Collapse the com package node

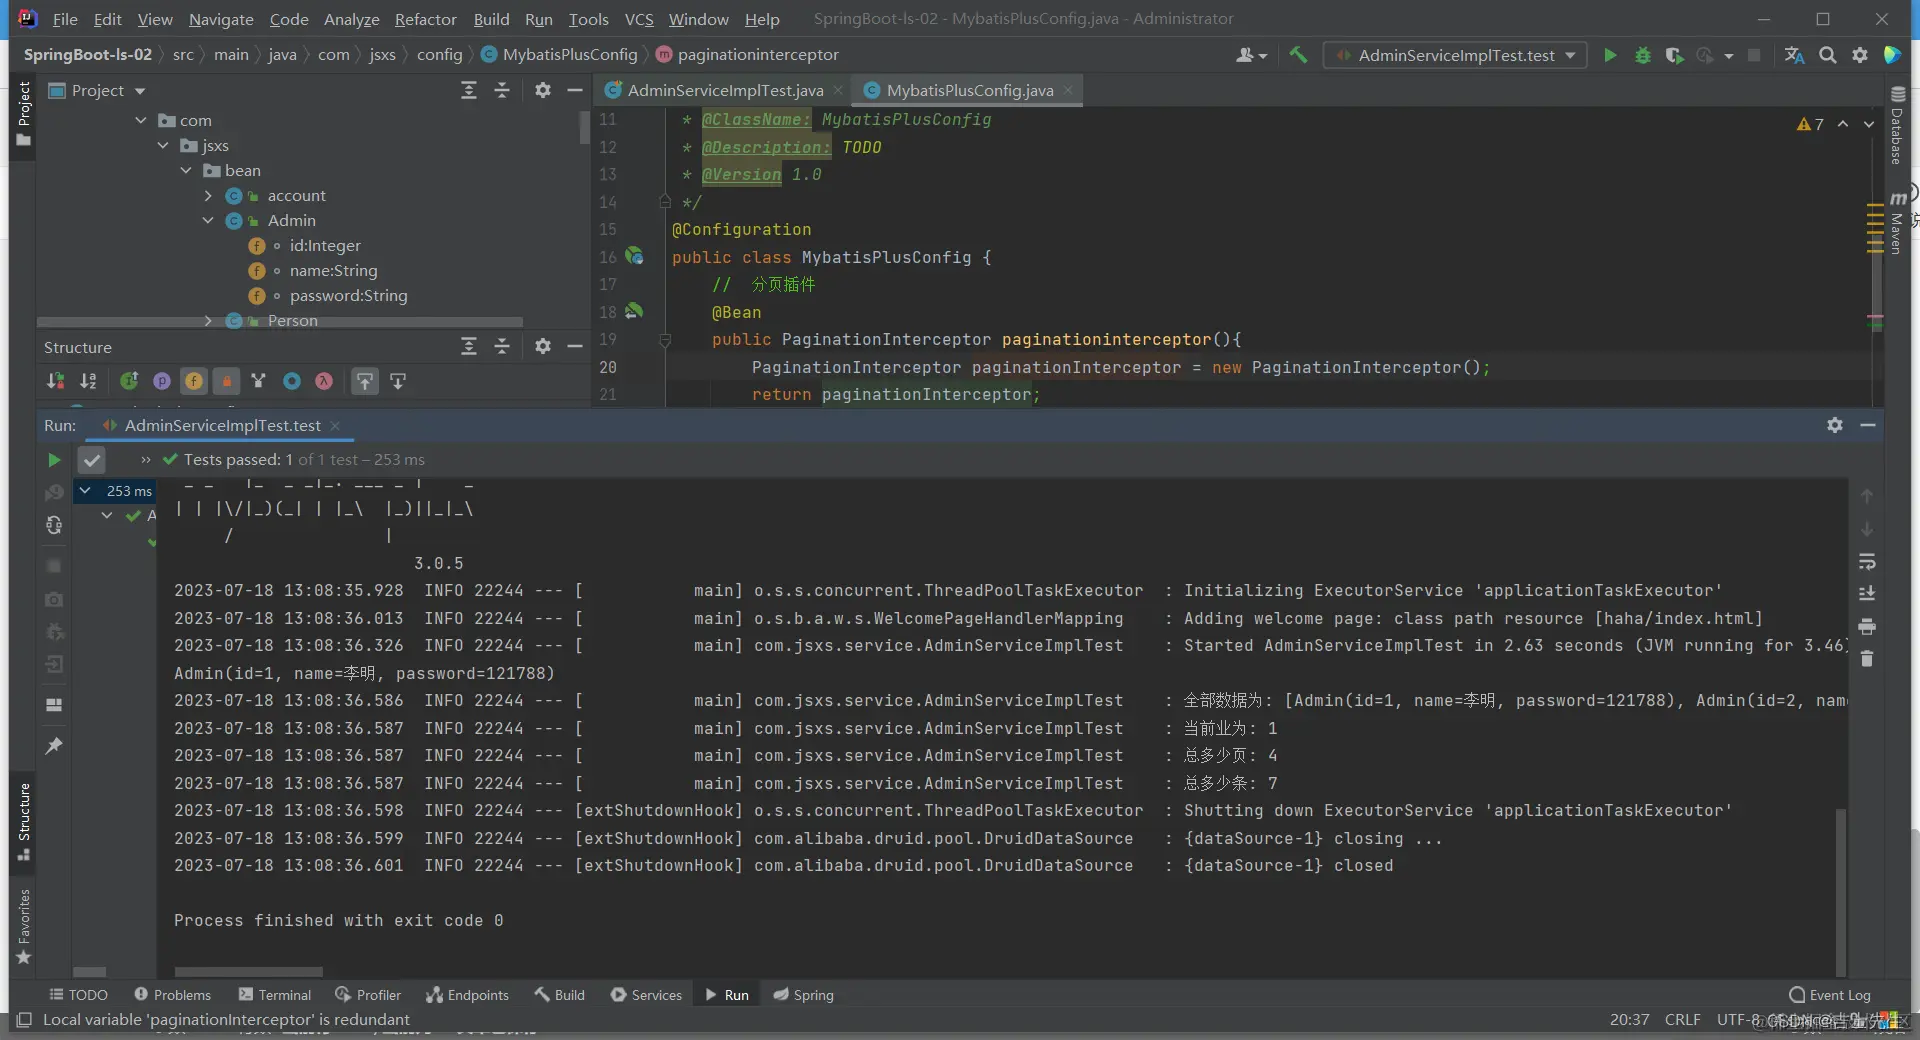141,120
